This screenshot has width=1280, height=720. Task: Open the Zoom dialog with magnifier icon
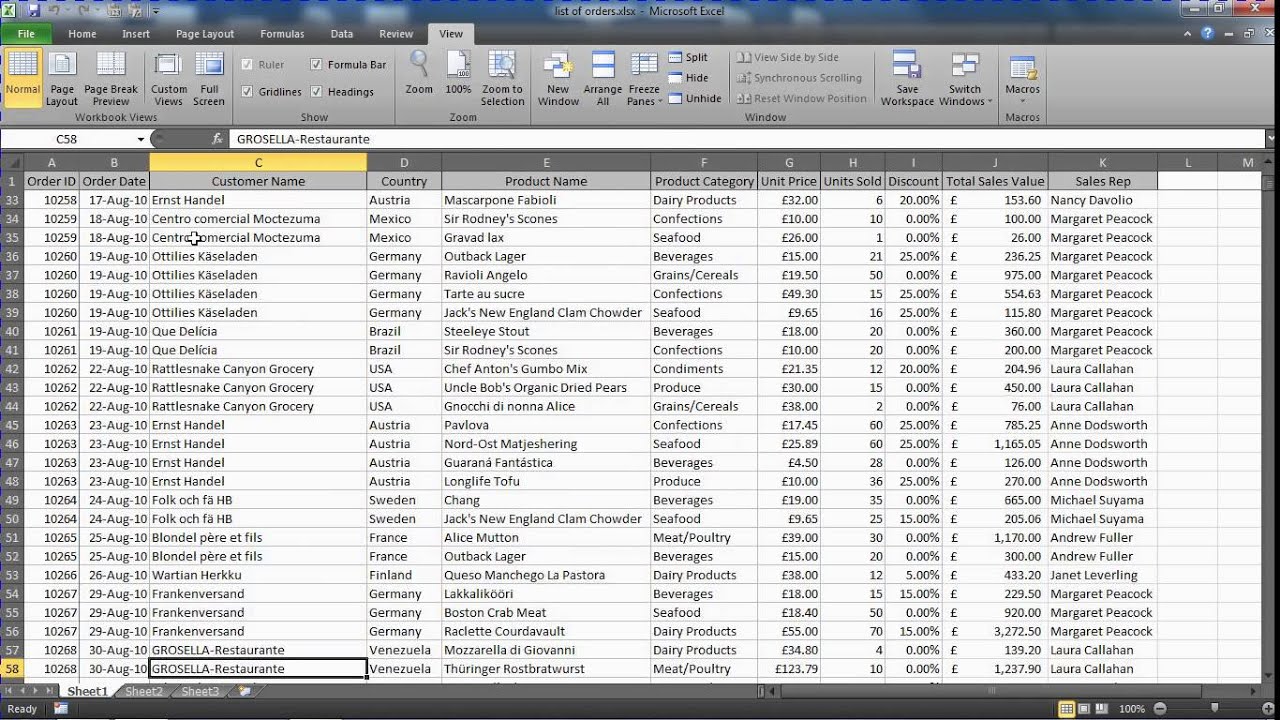click(x=419, y=73)
